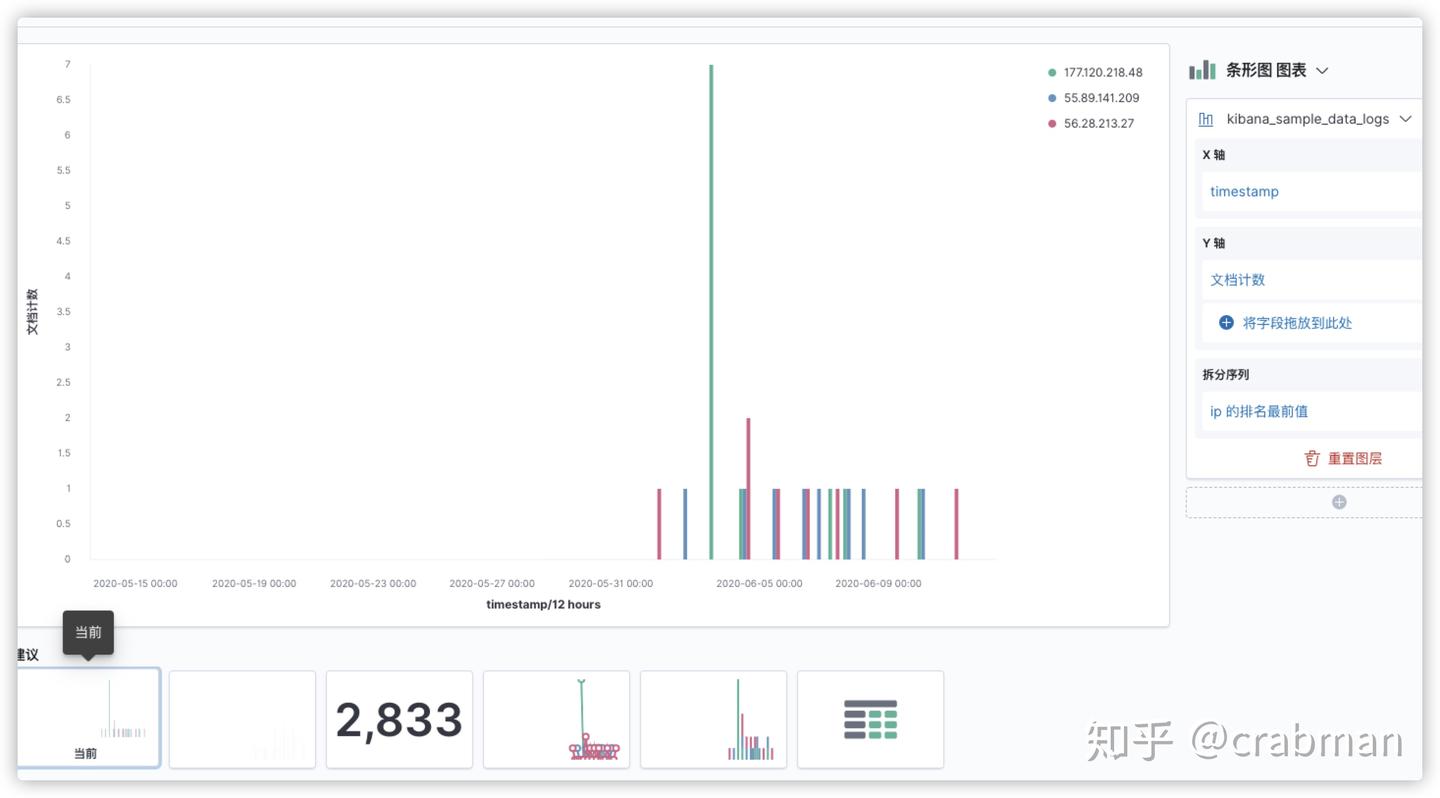Click 重置图层 to reset the layer
This screenshot has width=1440, height=798.
(x=1355, y=458)
